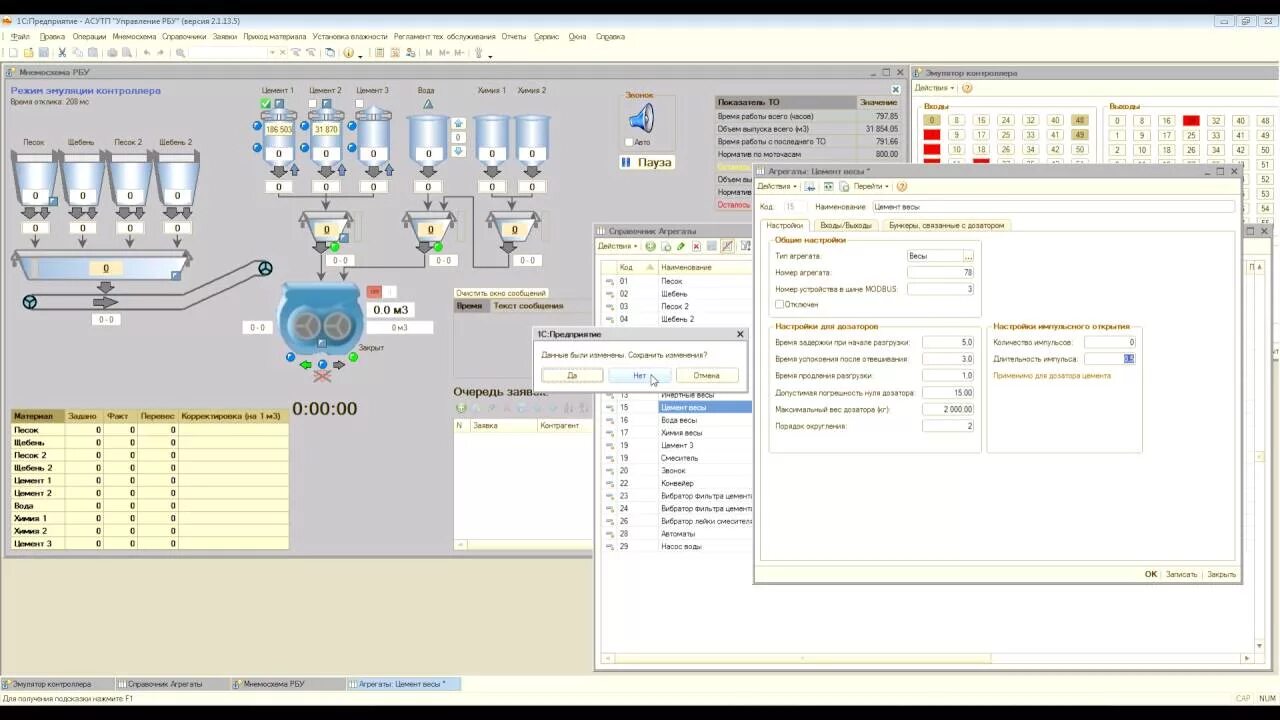Choose Нет in the save dialog
This screenshot has width=1280, height=720.
click(640, 375)
